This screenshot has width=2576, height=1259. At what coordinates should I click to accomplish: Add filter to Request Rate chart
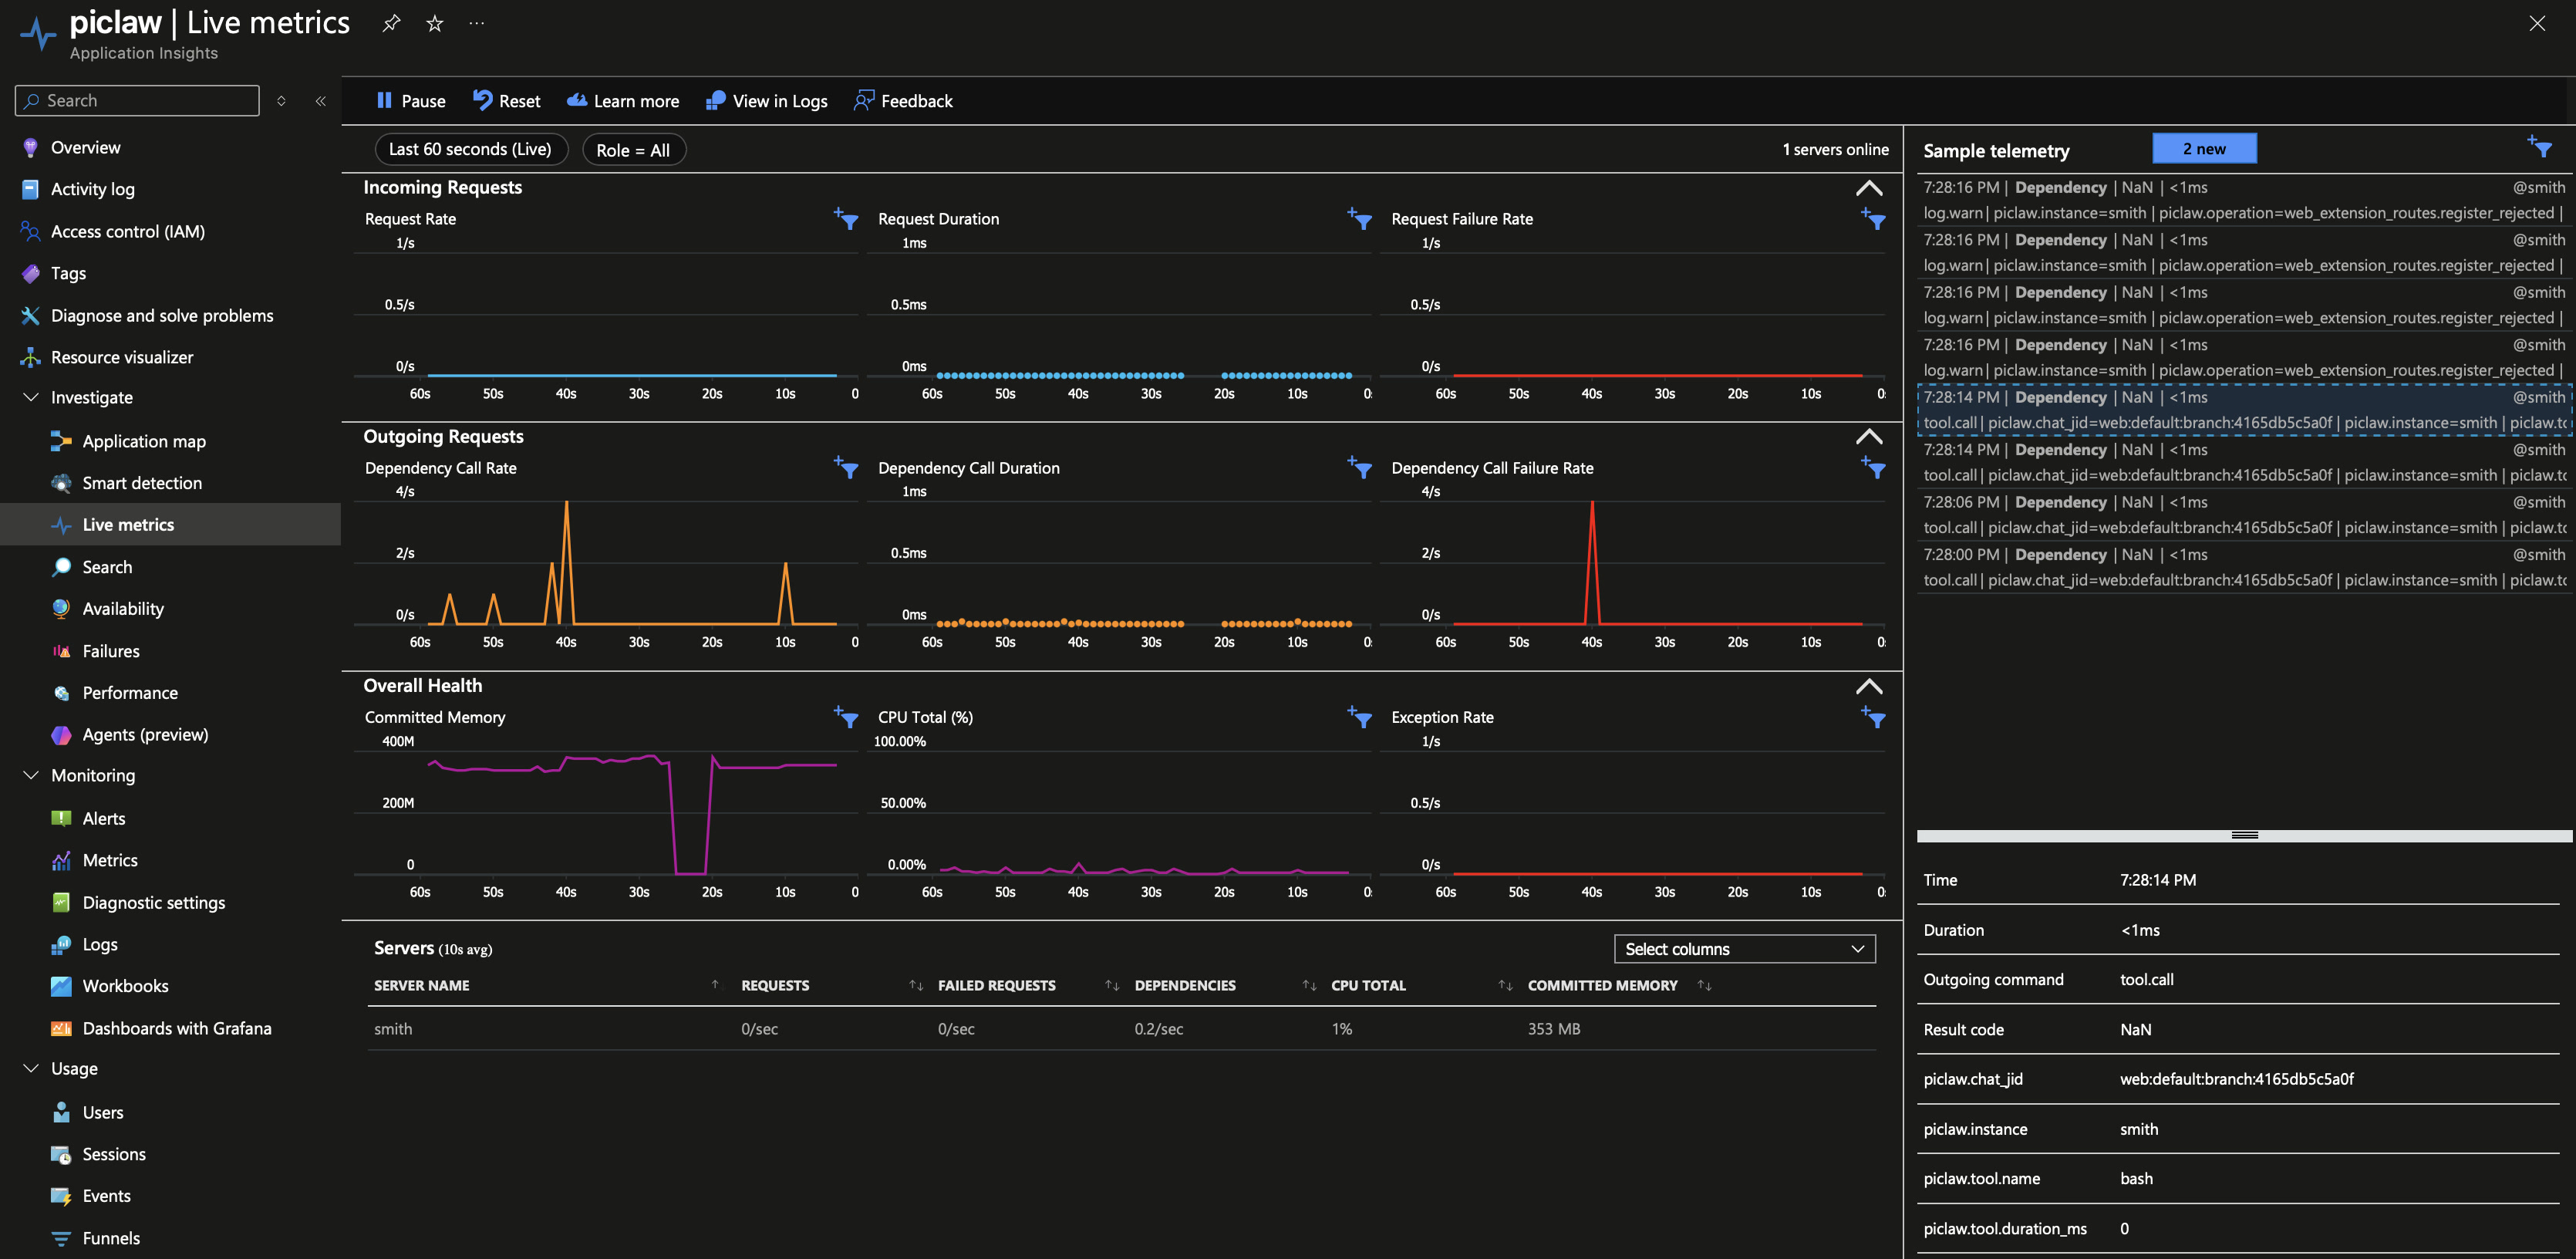coord(846,218)
